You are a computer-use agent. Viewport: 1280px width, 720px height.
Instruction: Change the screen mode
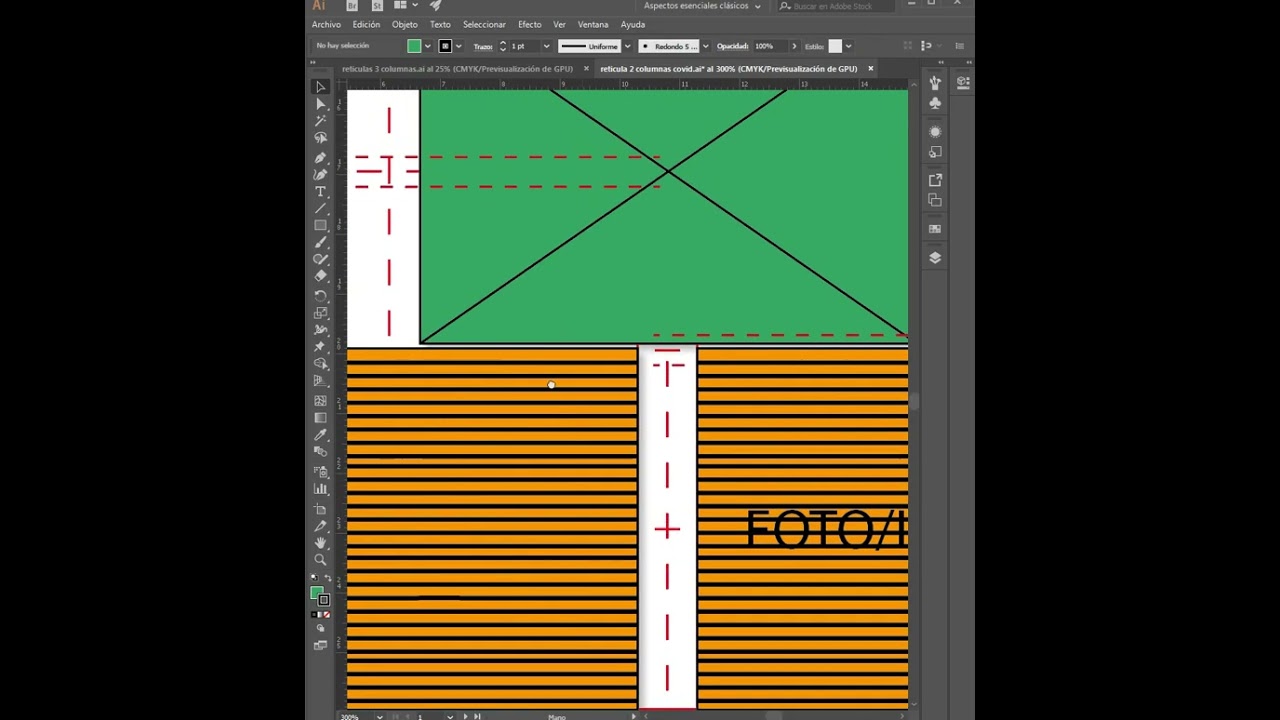tap(320, 645)
